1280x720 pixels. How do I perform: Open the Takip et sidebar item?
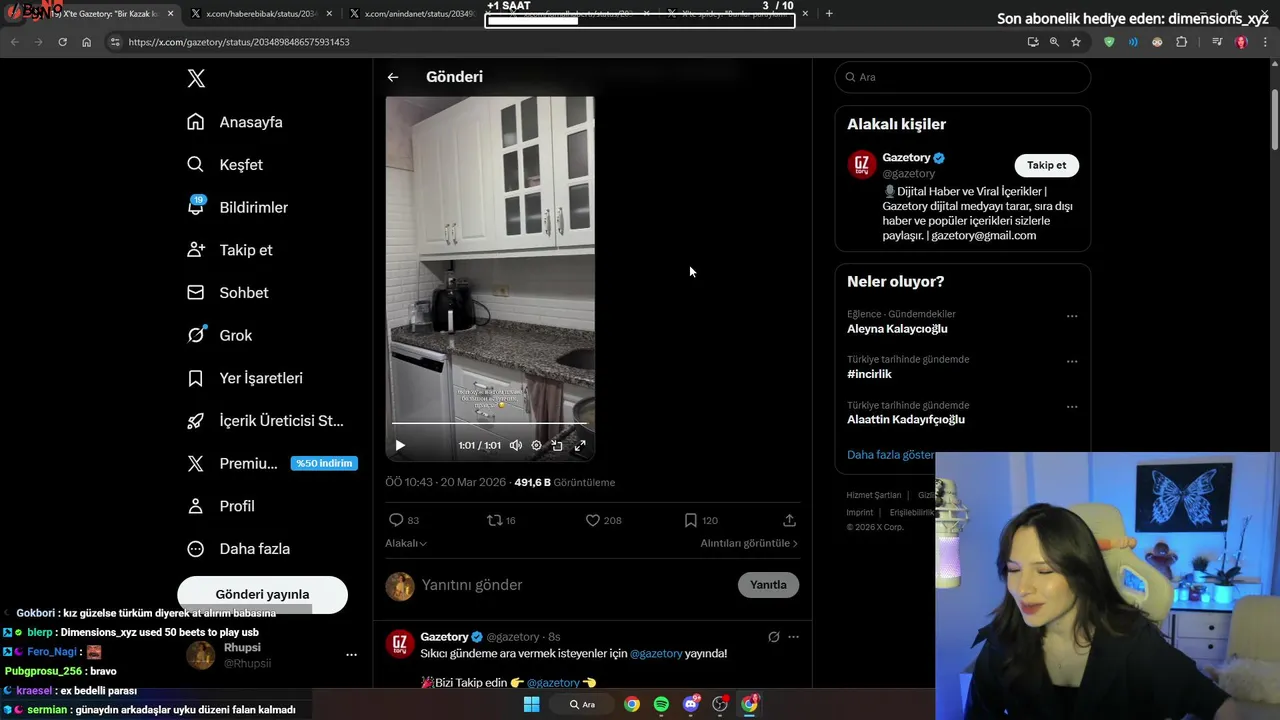(229, 250)
